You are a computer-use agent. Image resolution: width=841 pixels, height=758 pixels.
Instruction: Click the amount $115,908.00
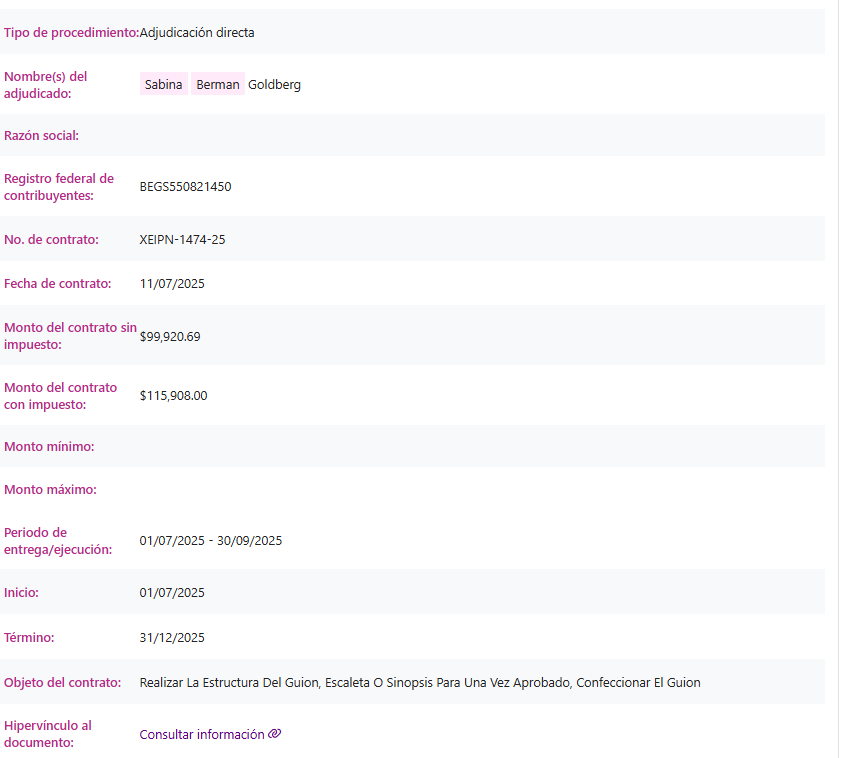tap(173, 395)
